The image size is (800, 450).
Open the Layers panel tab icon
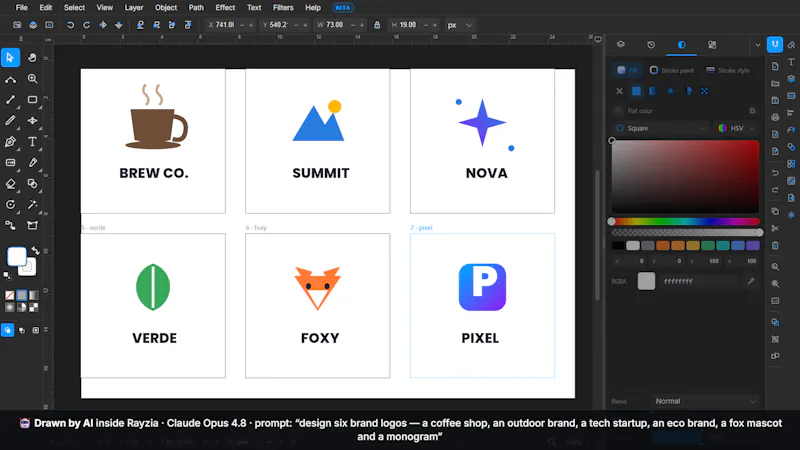[x=620, y=45]
